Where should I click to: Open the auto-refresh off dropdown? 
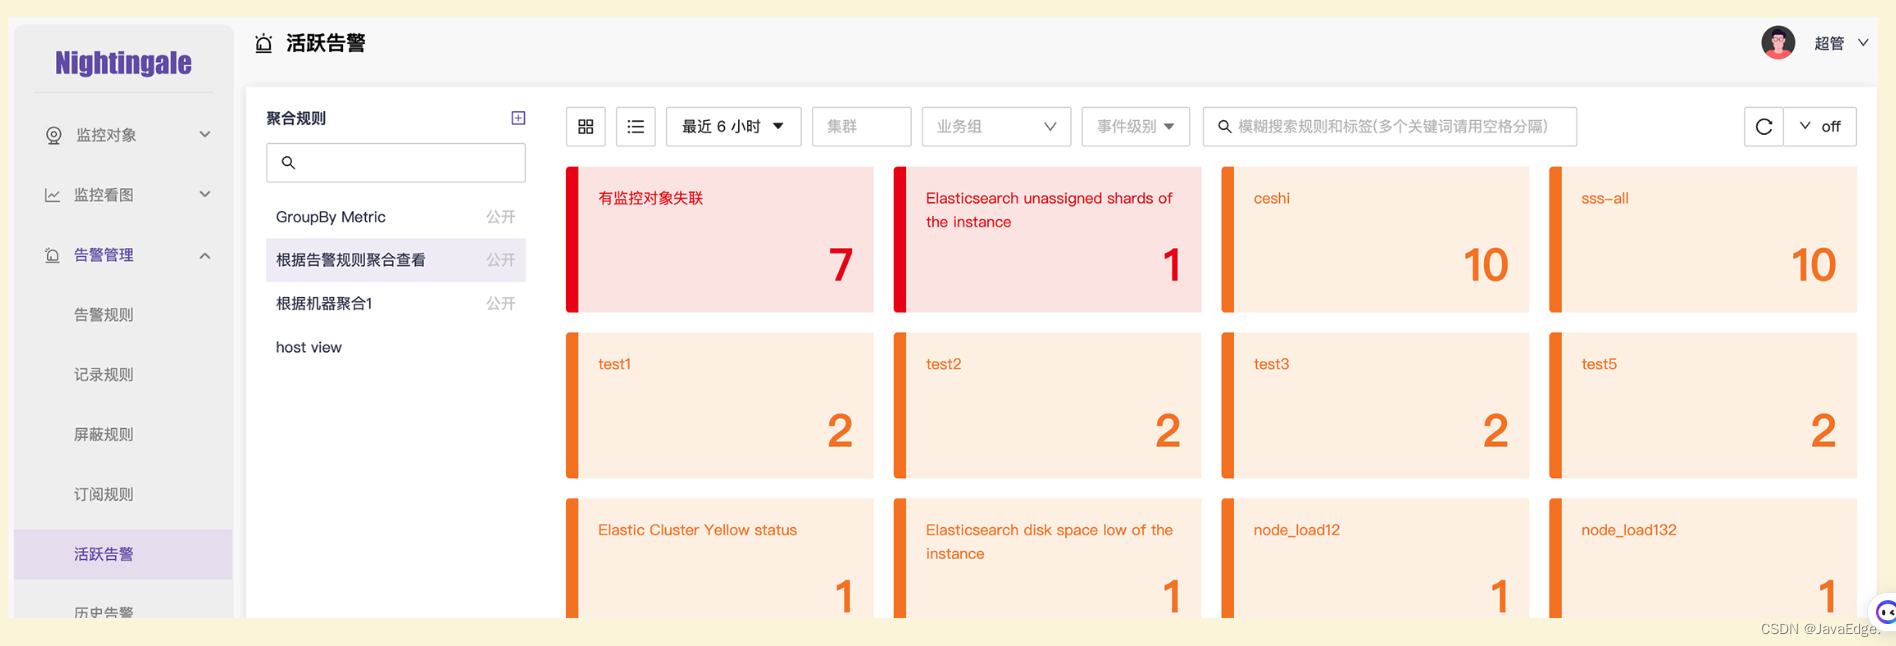click(x=1820, y=127)
